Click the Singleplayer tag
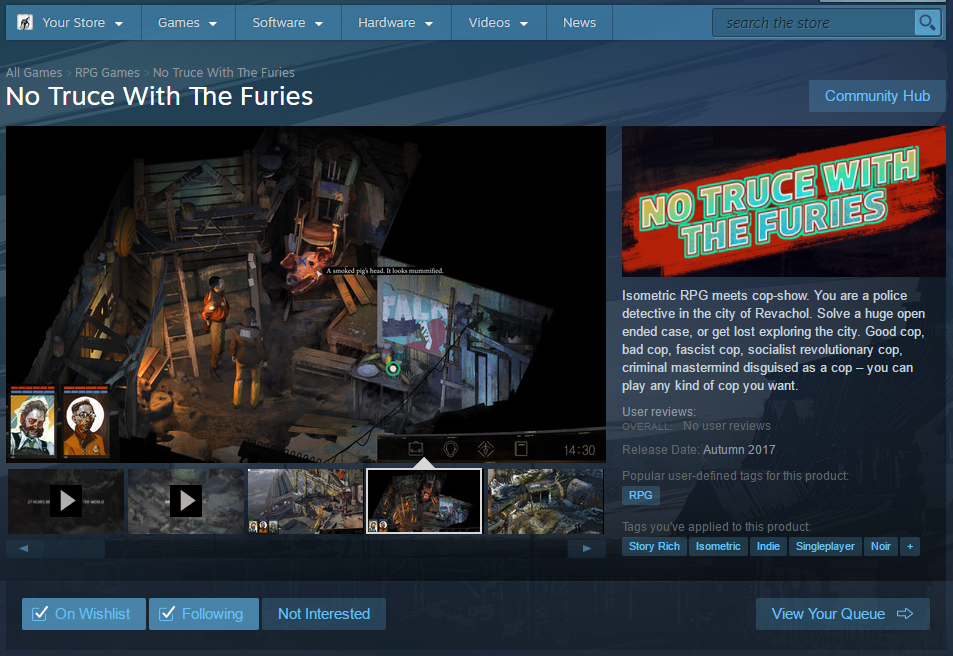The image size is (953, 656). (x=825, y=547)
